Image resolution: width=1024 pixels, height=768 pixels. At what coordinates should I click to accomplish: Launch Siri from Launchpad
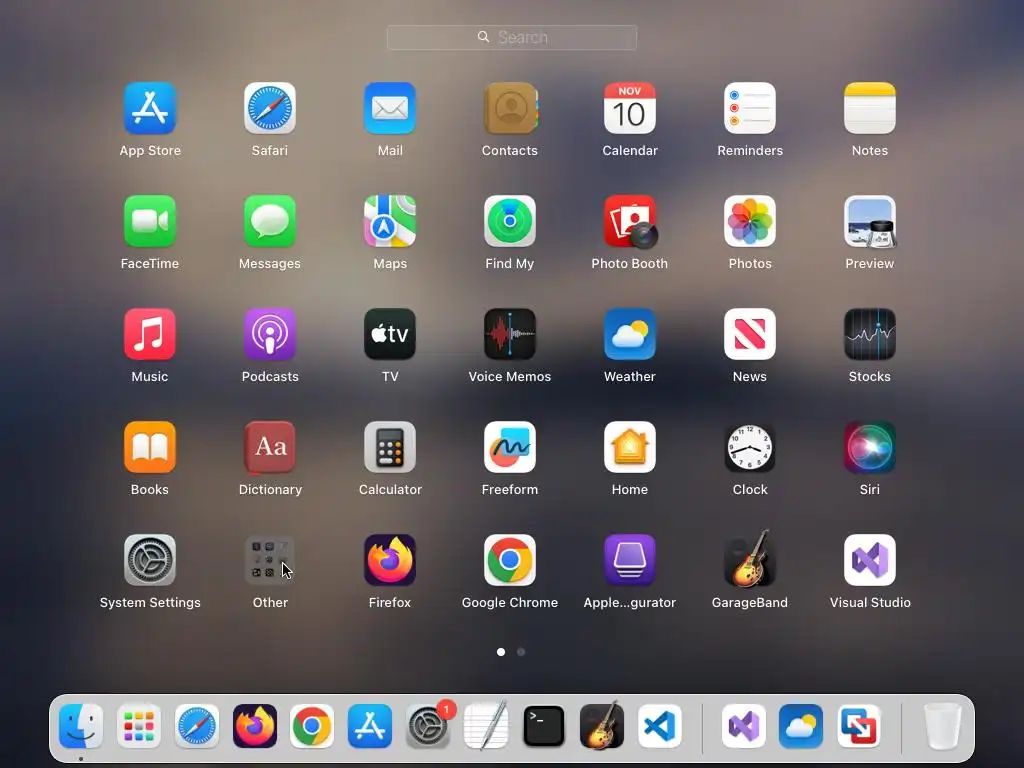point(870,447)
